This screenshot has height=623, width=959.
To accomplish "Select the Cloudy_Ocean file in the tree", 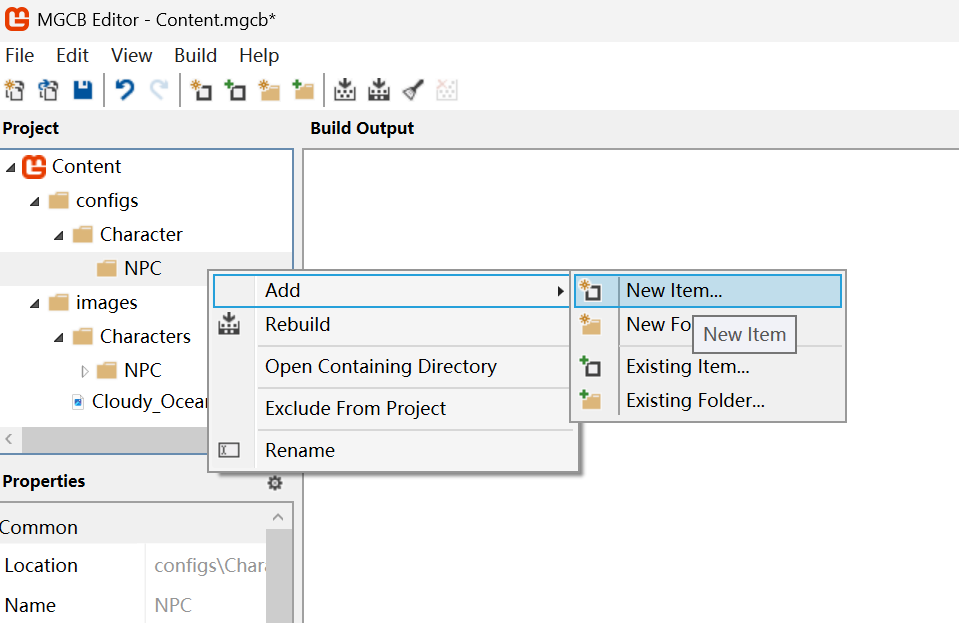I will click(x=150, y=402).
